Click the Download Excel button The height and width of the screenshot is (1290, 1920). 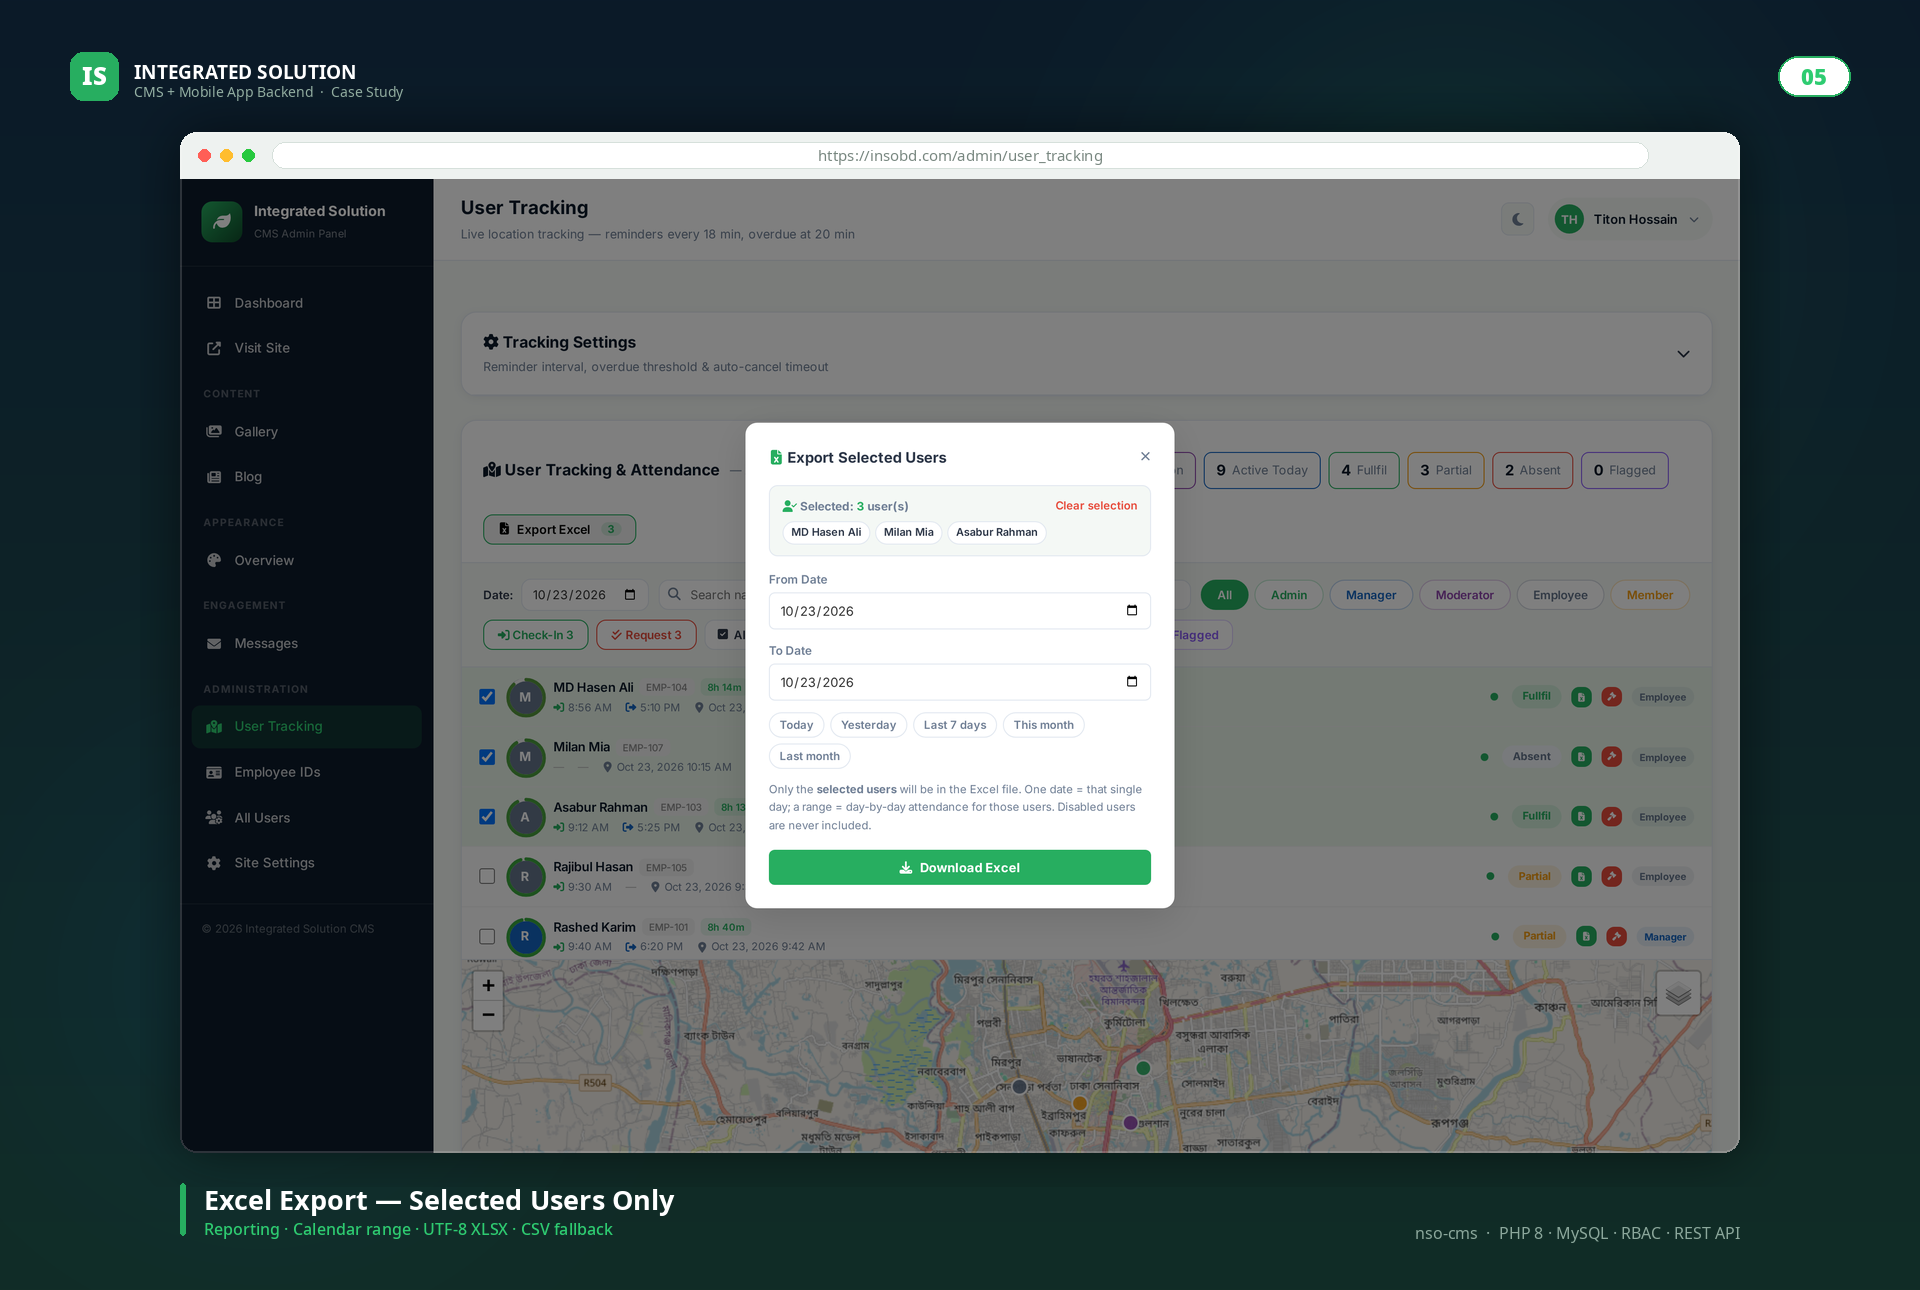pos(959,867)
